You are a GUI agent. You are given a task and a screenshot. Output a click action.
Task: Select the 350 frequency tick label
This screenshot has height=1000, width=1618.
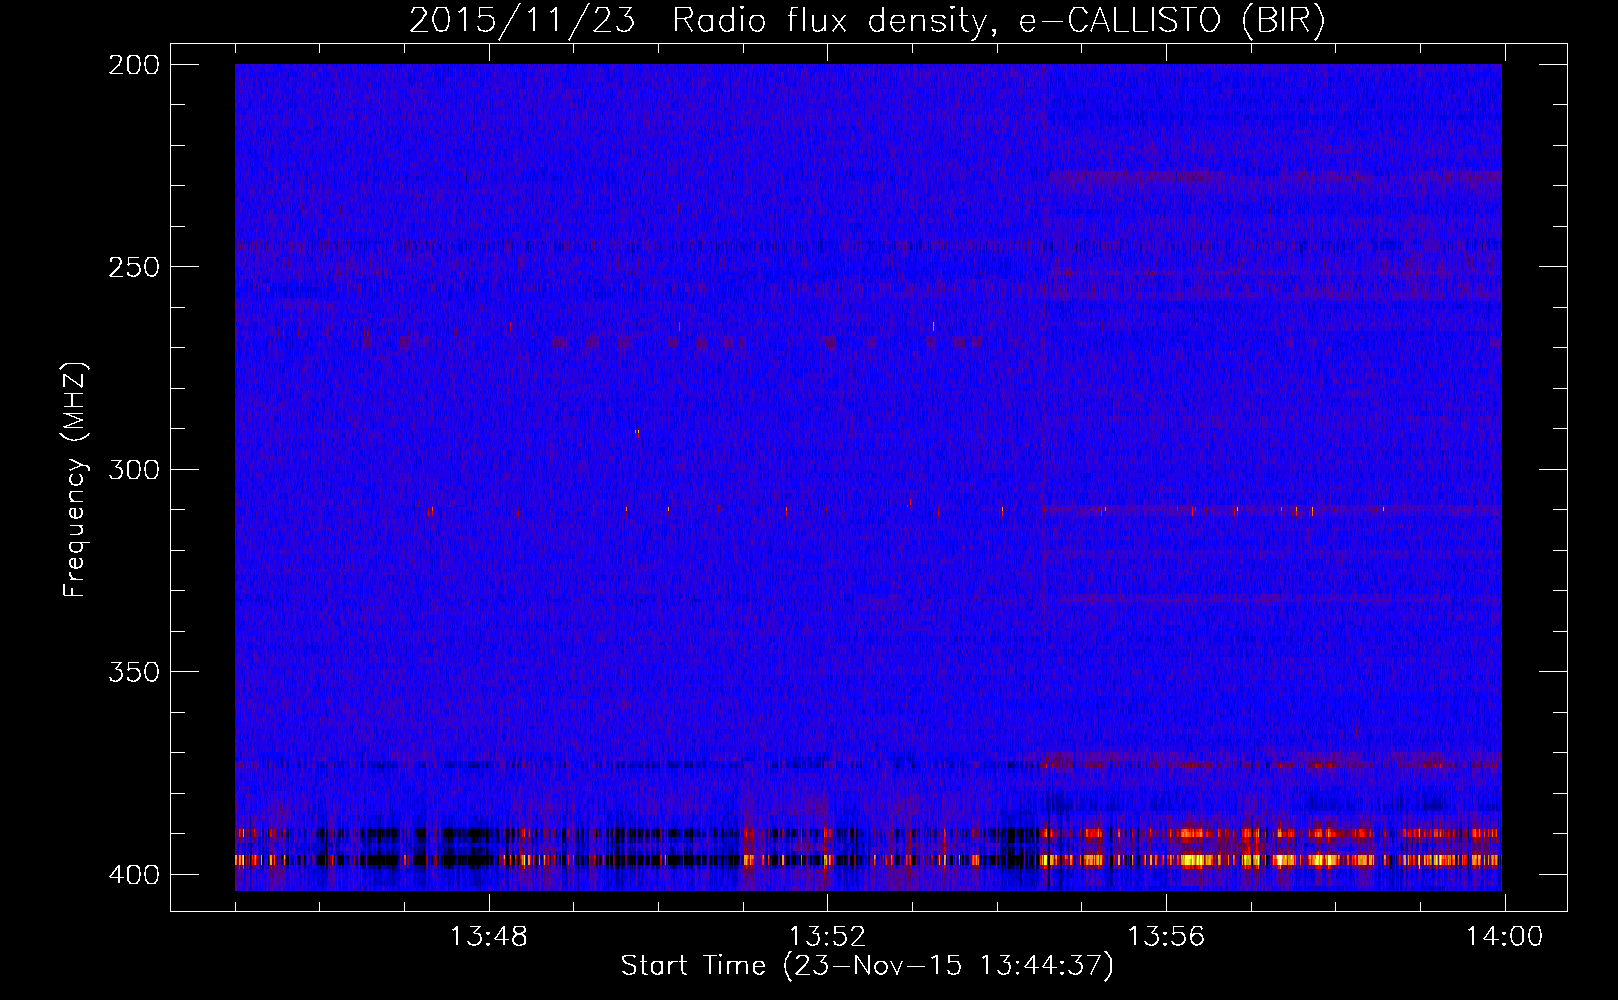(x=134, y=672)
